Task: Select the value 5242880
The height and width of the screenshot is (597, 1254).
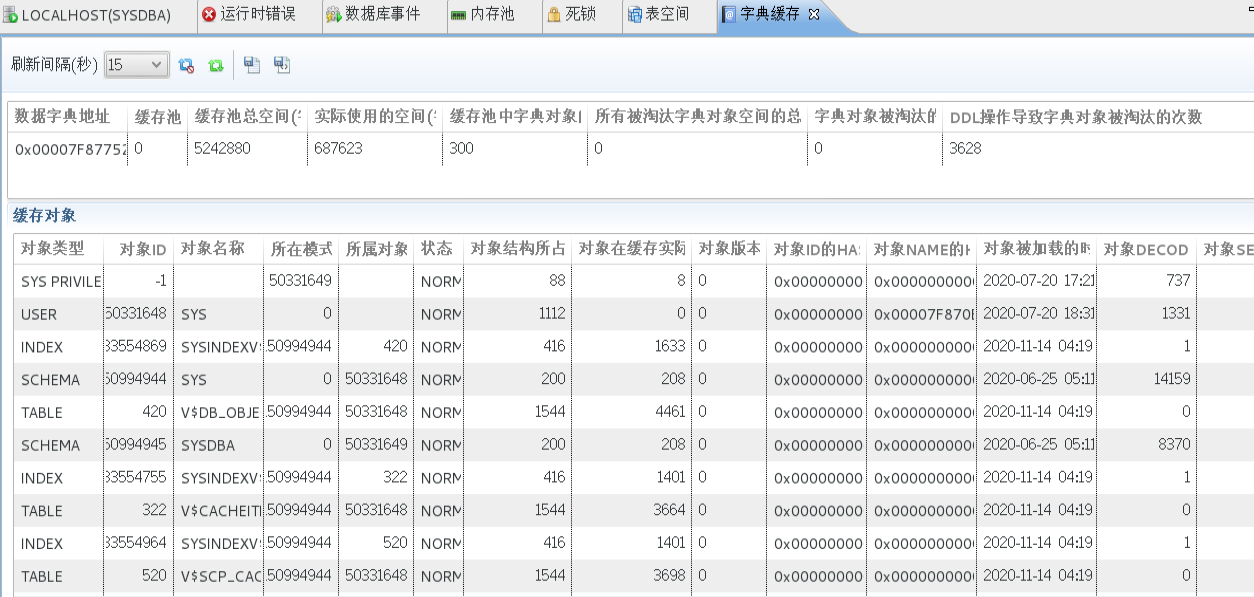Action: coord(222,148)
